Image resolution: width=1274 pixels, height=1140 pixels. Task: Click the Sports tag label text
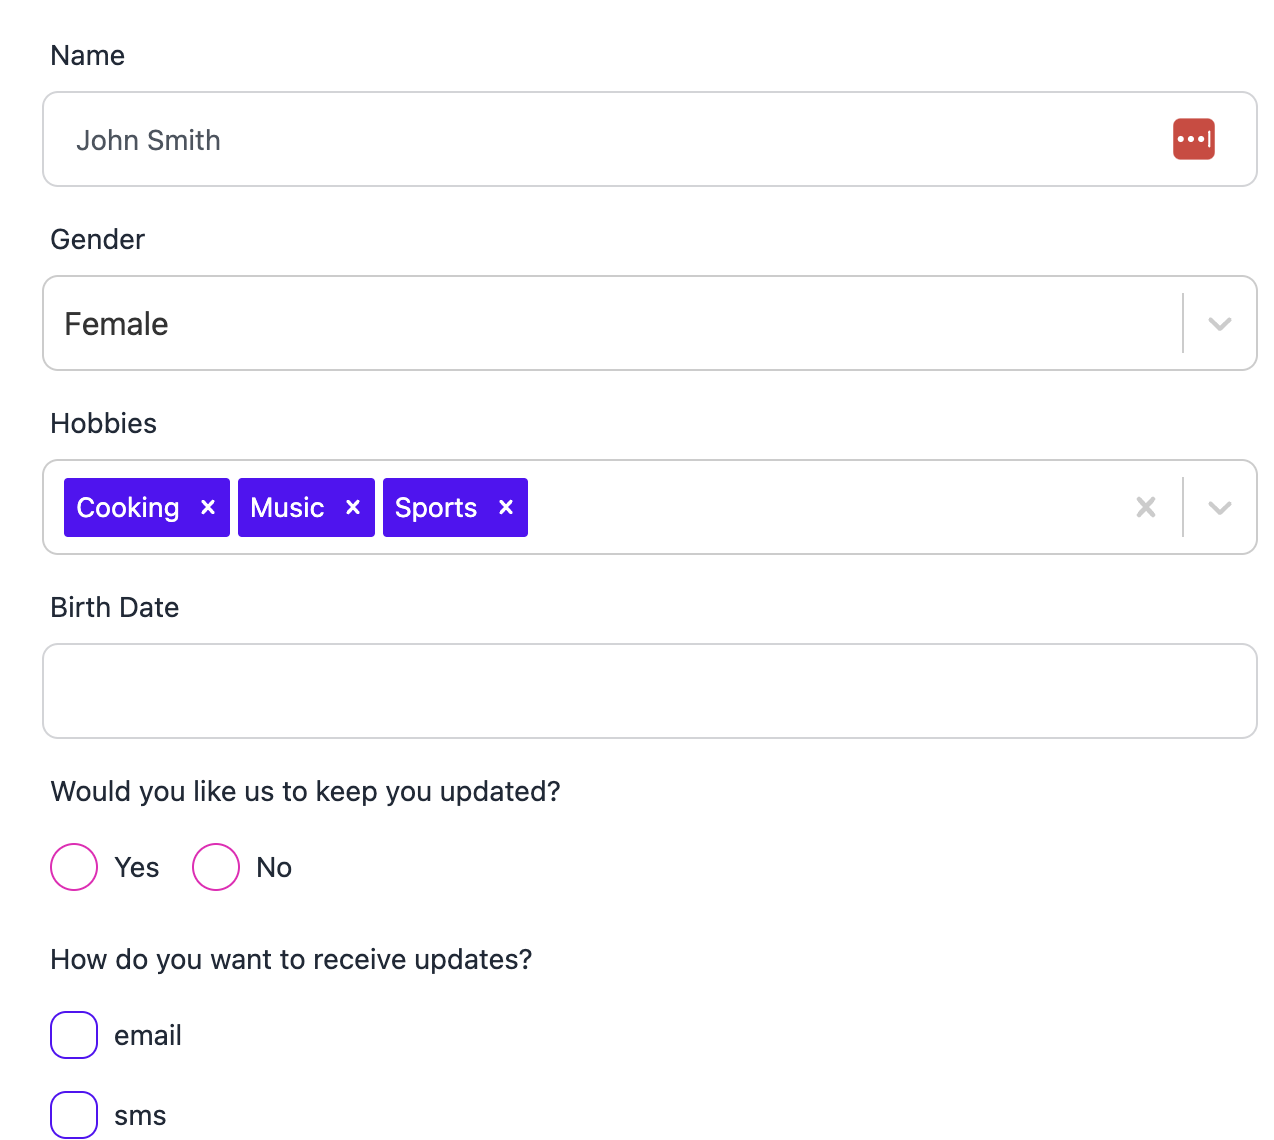(x=436, y=508)
